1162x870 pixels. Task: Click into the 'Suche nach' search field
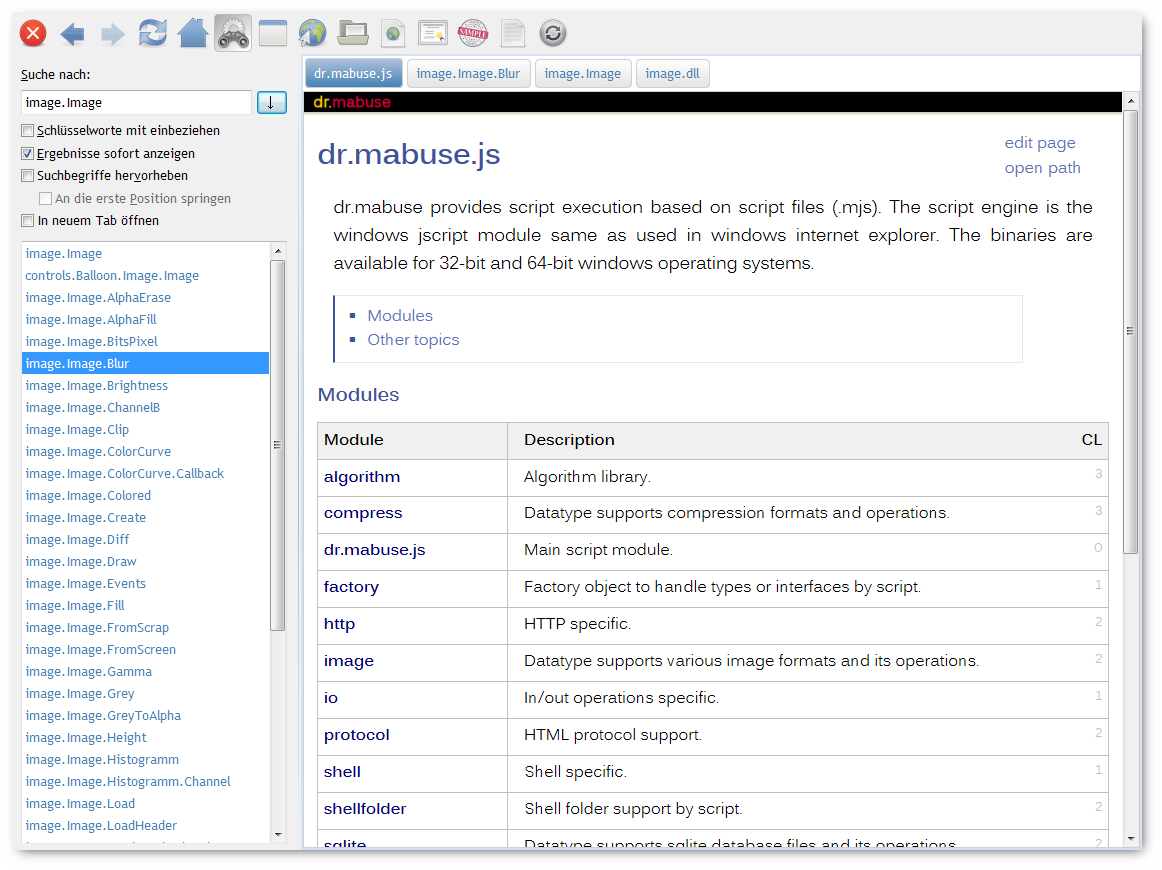point(136,102)
